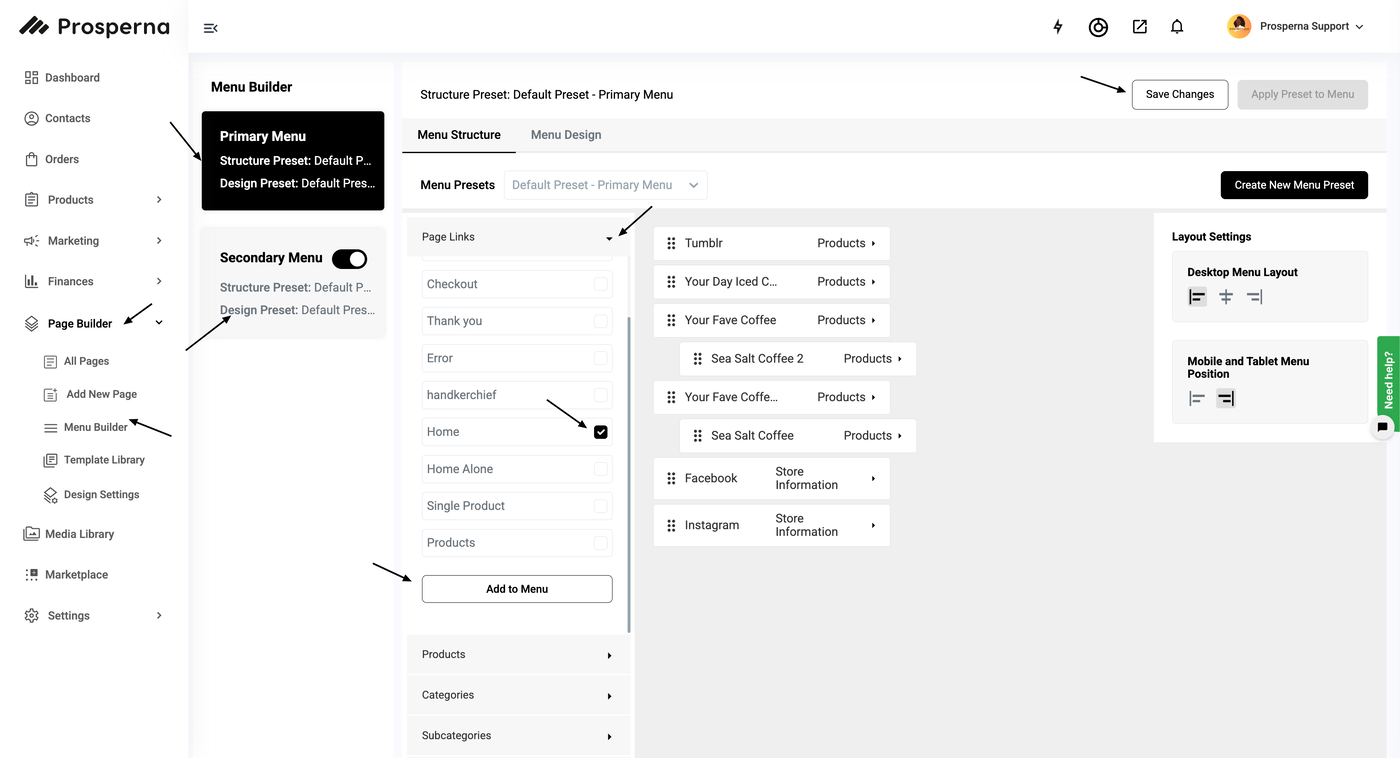
Task: Click the open-in-new-window icon in header
Action: tap(1139, 27)
